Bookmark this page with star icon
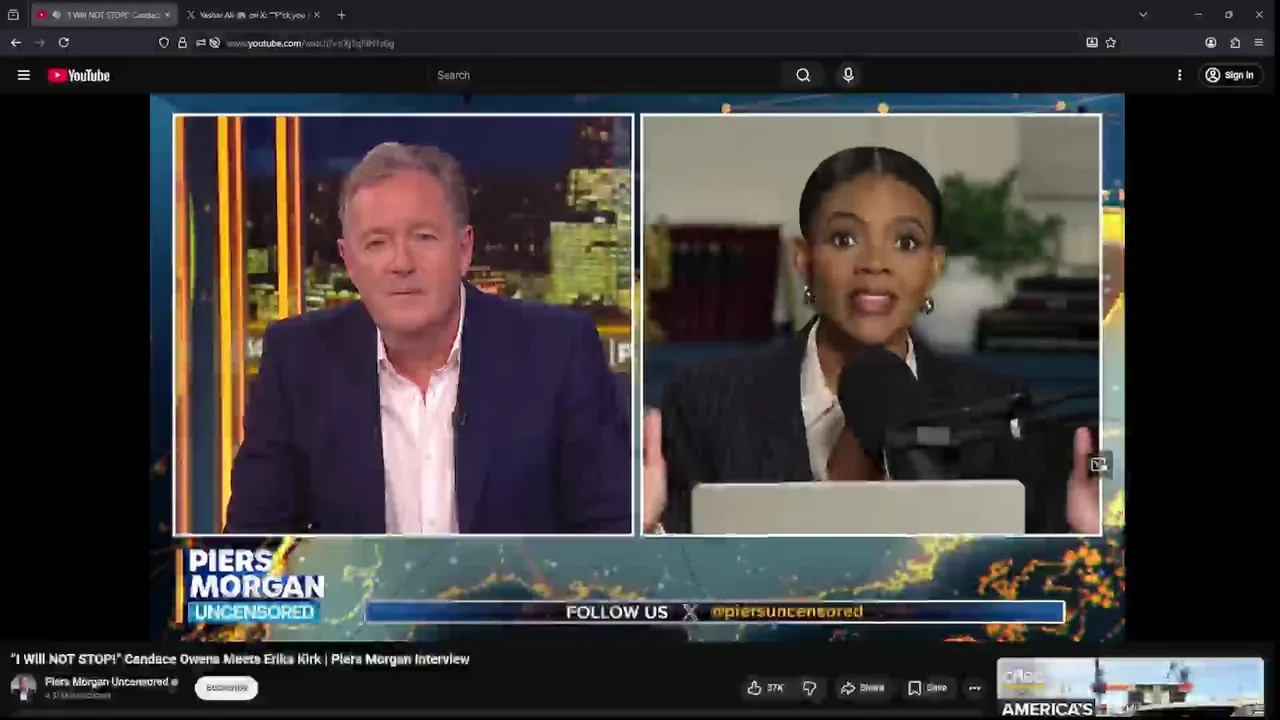 [x=1111, y=43]
